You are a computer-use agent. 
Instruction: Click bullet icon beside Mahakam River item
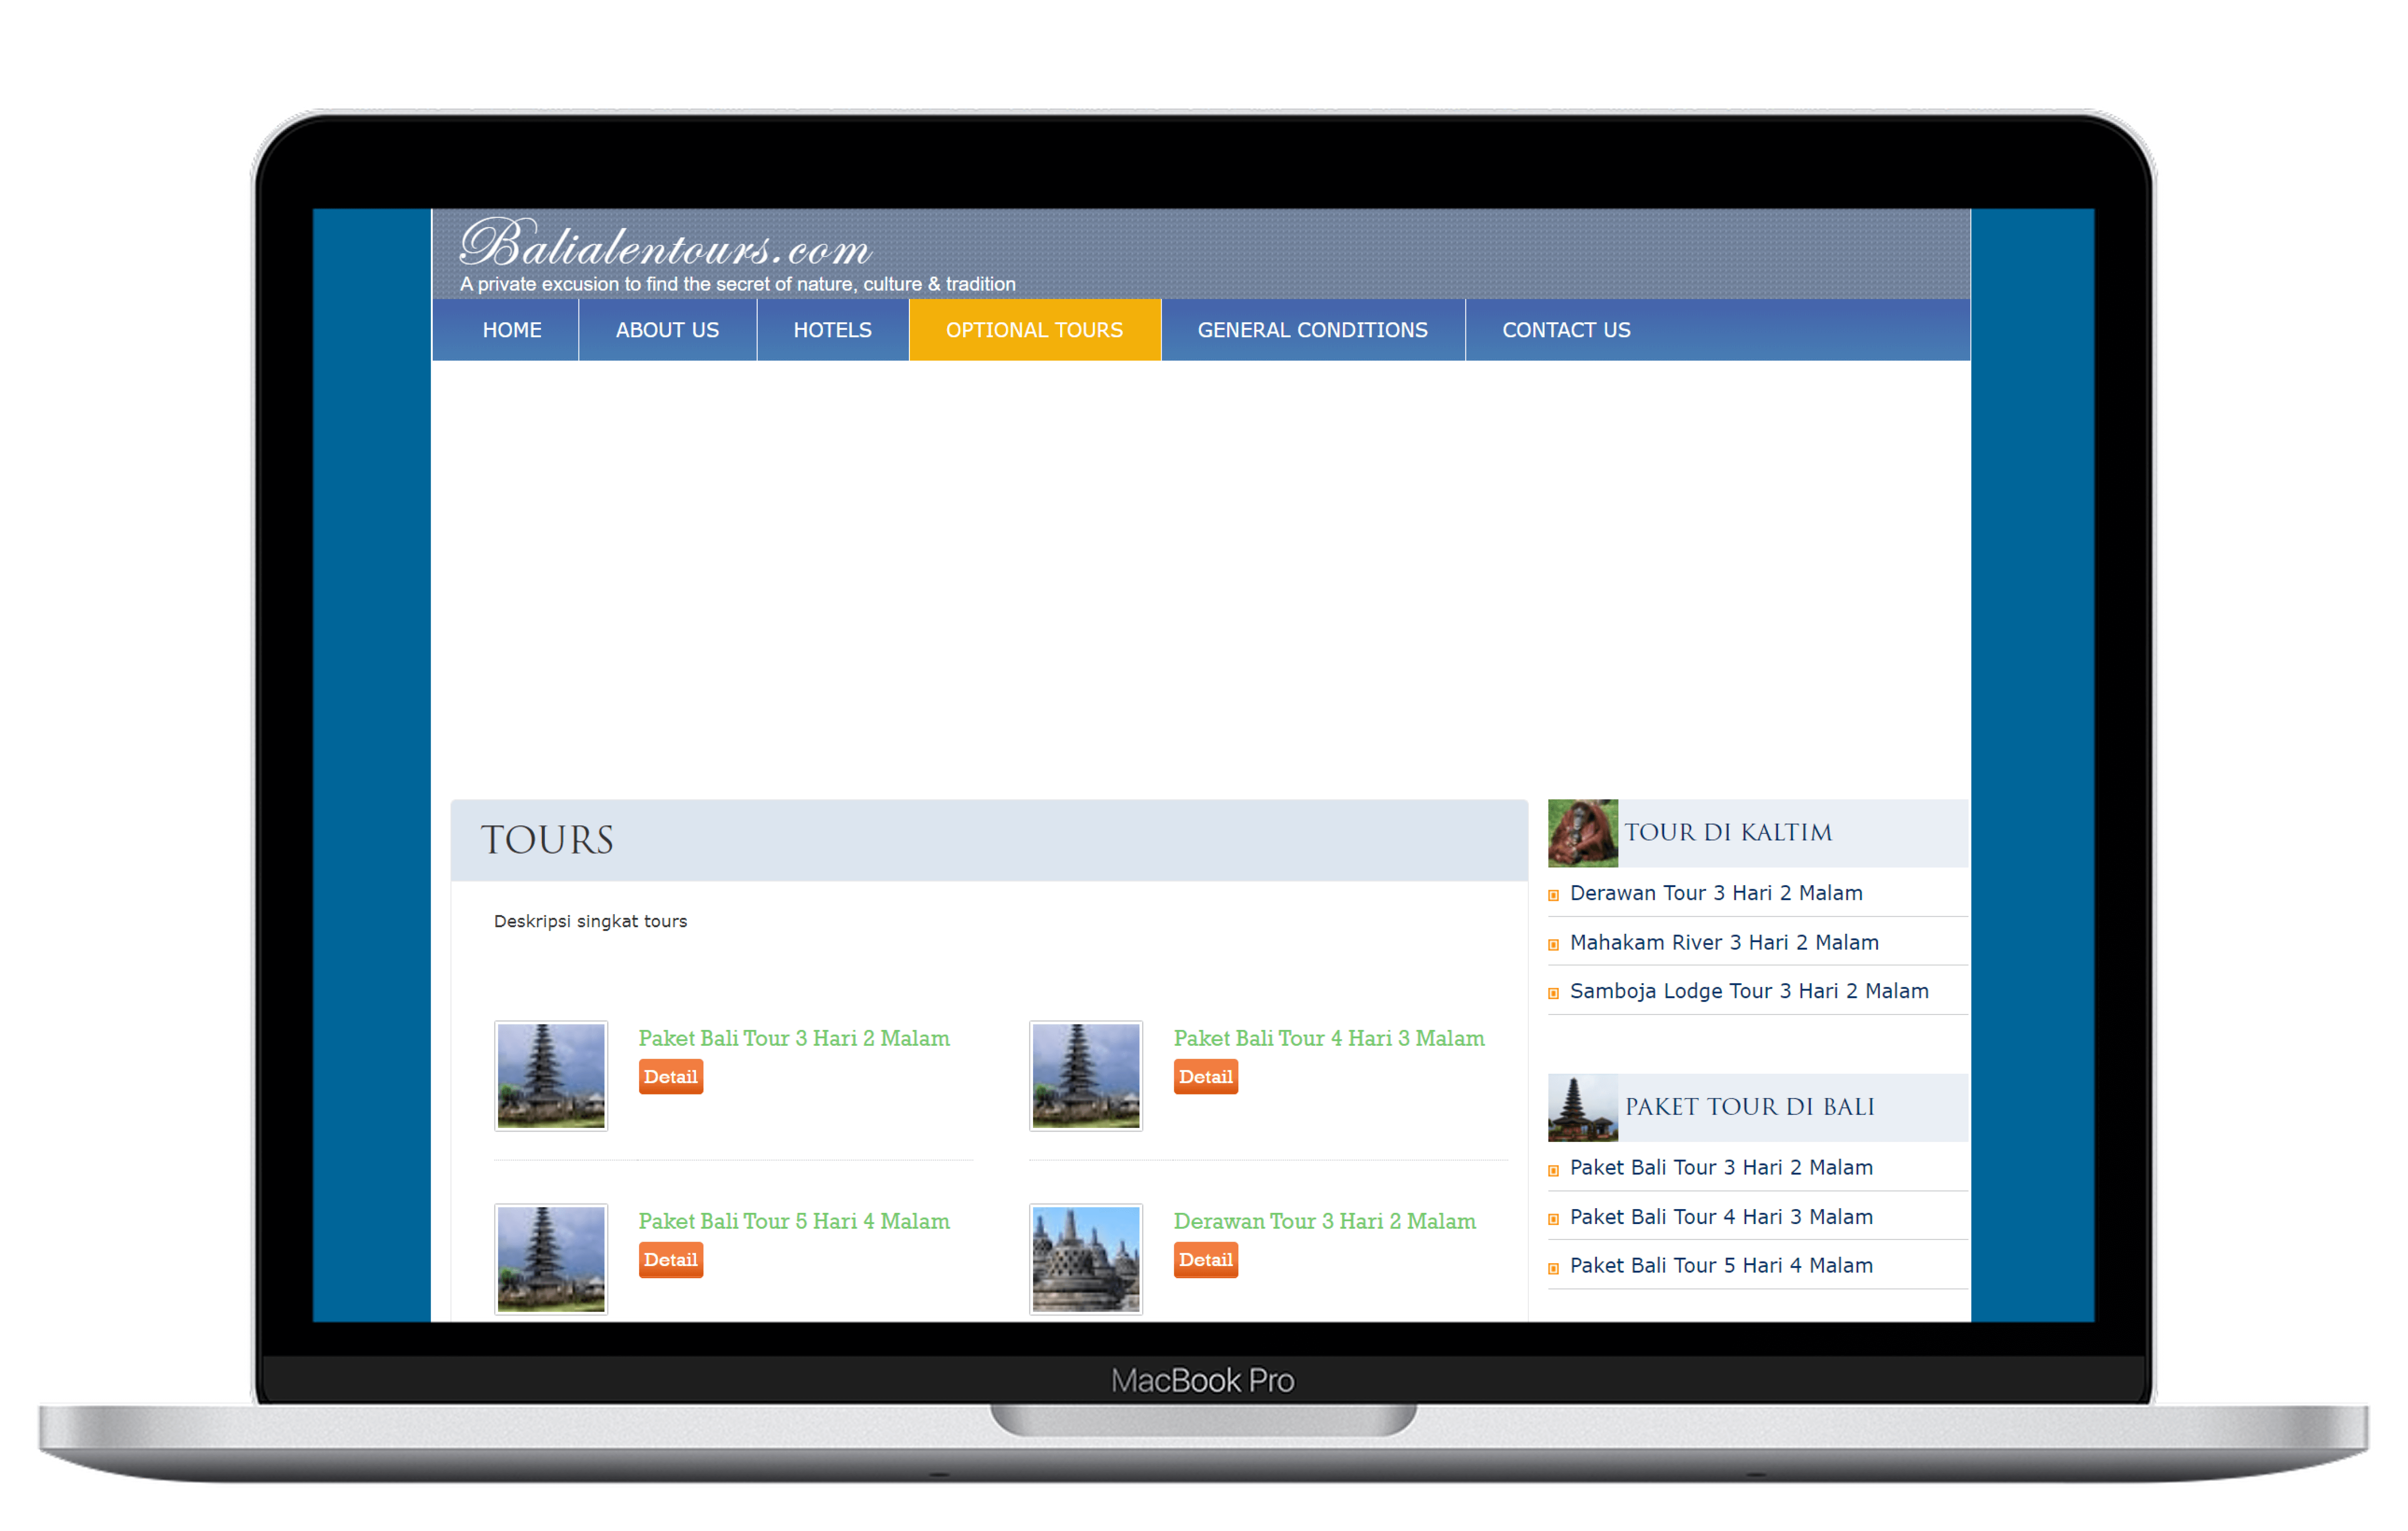click(x=1554, y=945)
